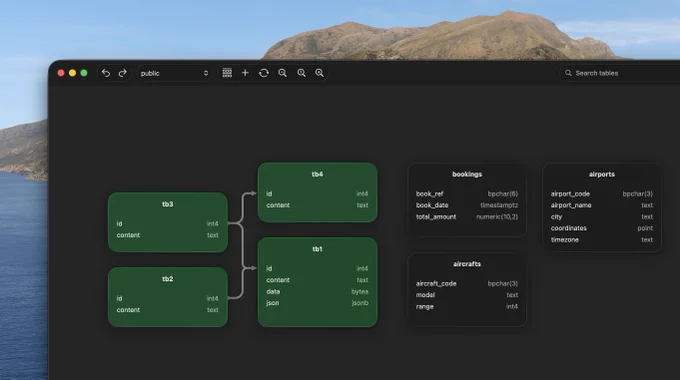Click the undo arrow icon
The image size is (680, 380).
(106, 73)
